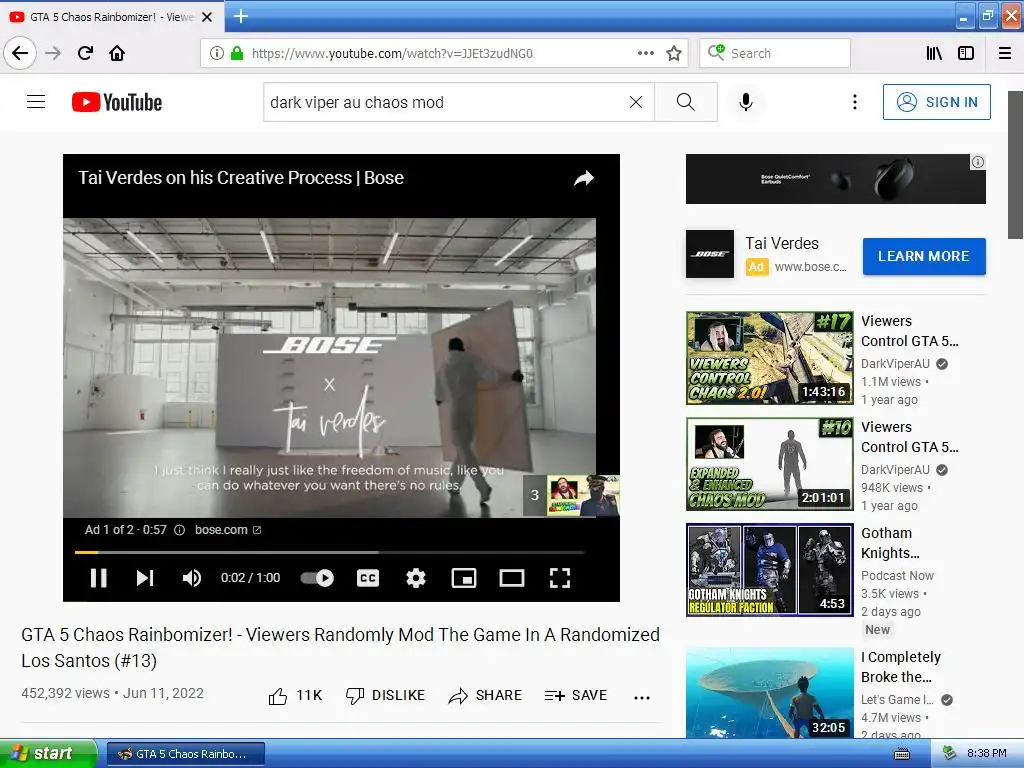
Task: Pause the video playback
Action: 99,578
